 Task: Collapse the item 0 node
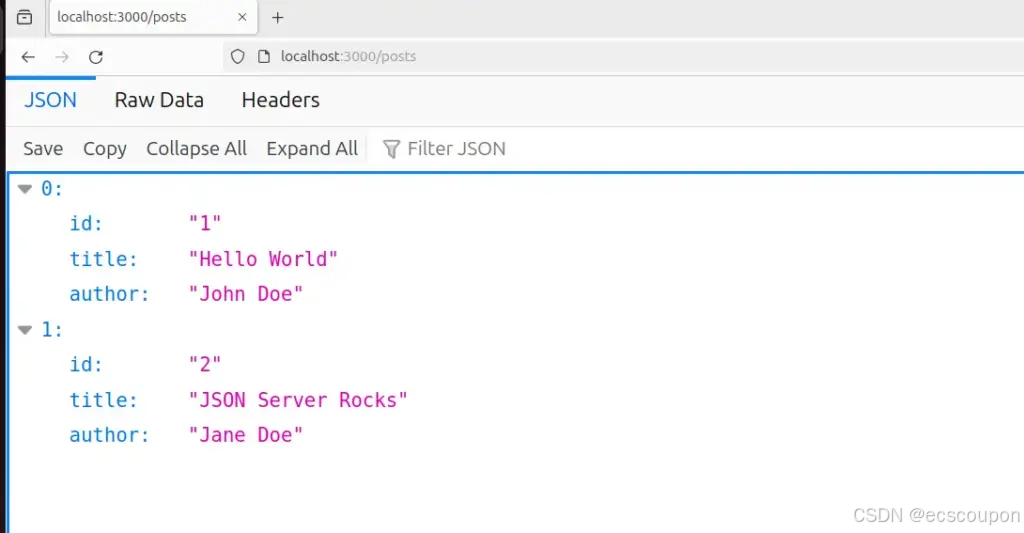[x=25, y=189]
